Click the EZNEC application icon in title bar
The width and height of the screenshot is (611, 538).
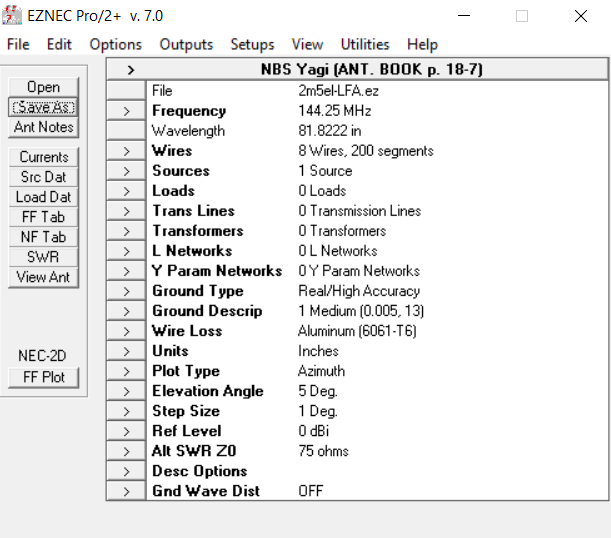pos(14,16)
